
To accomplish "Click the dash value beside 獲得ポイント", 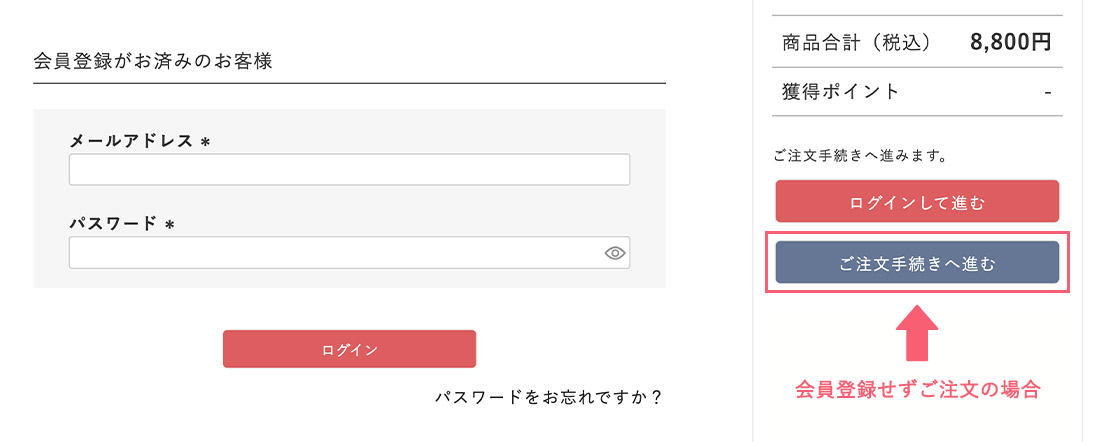I will [1047, 92].
